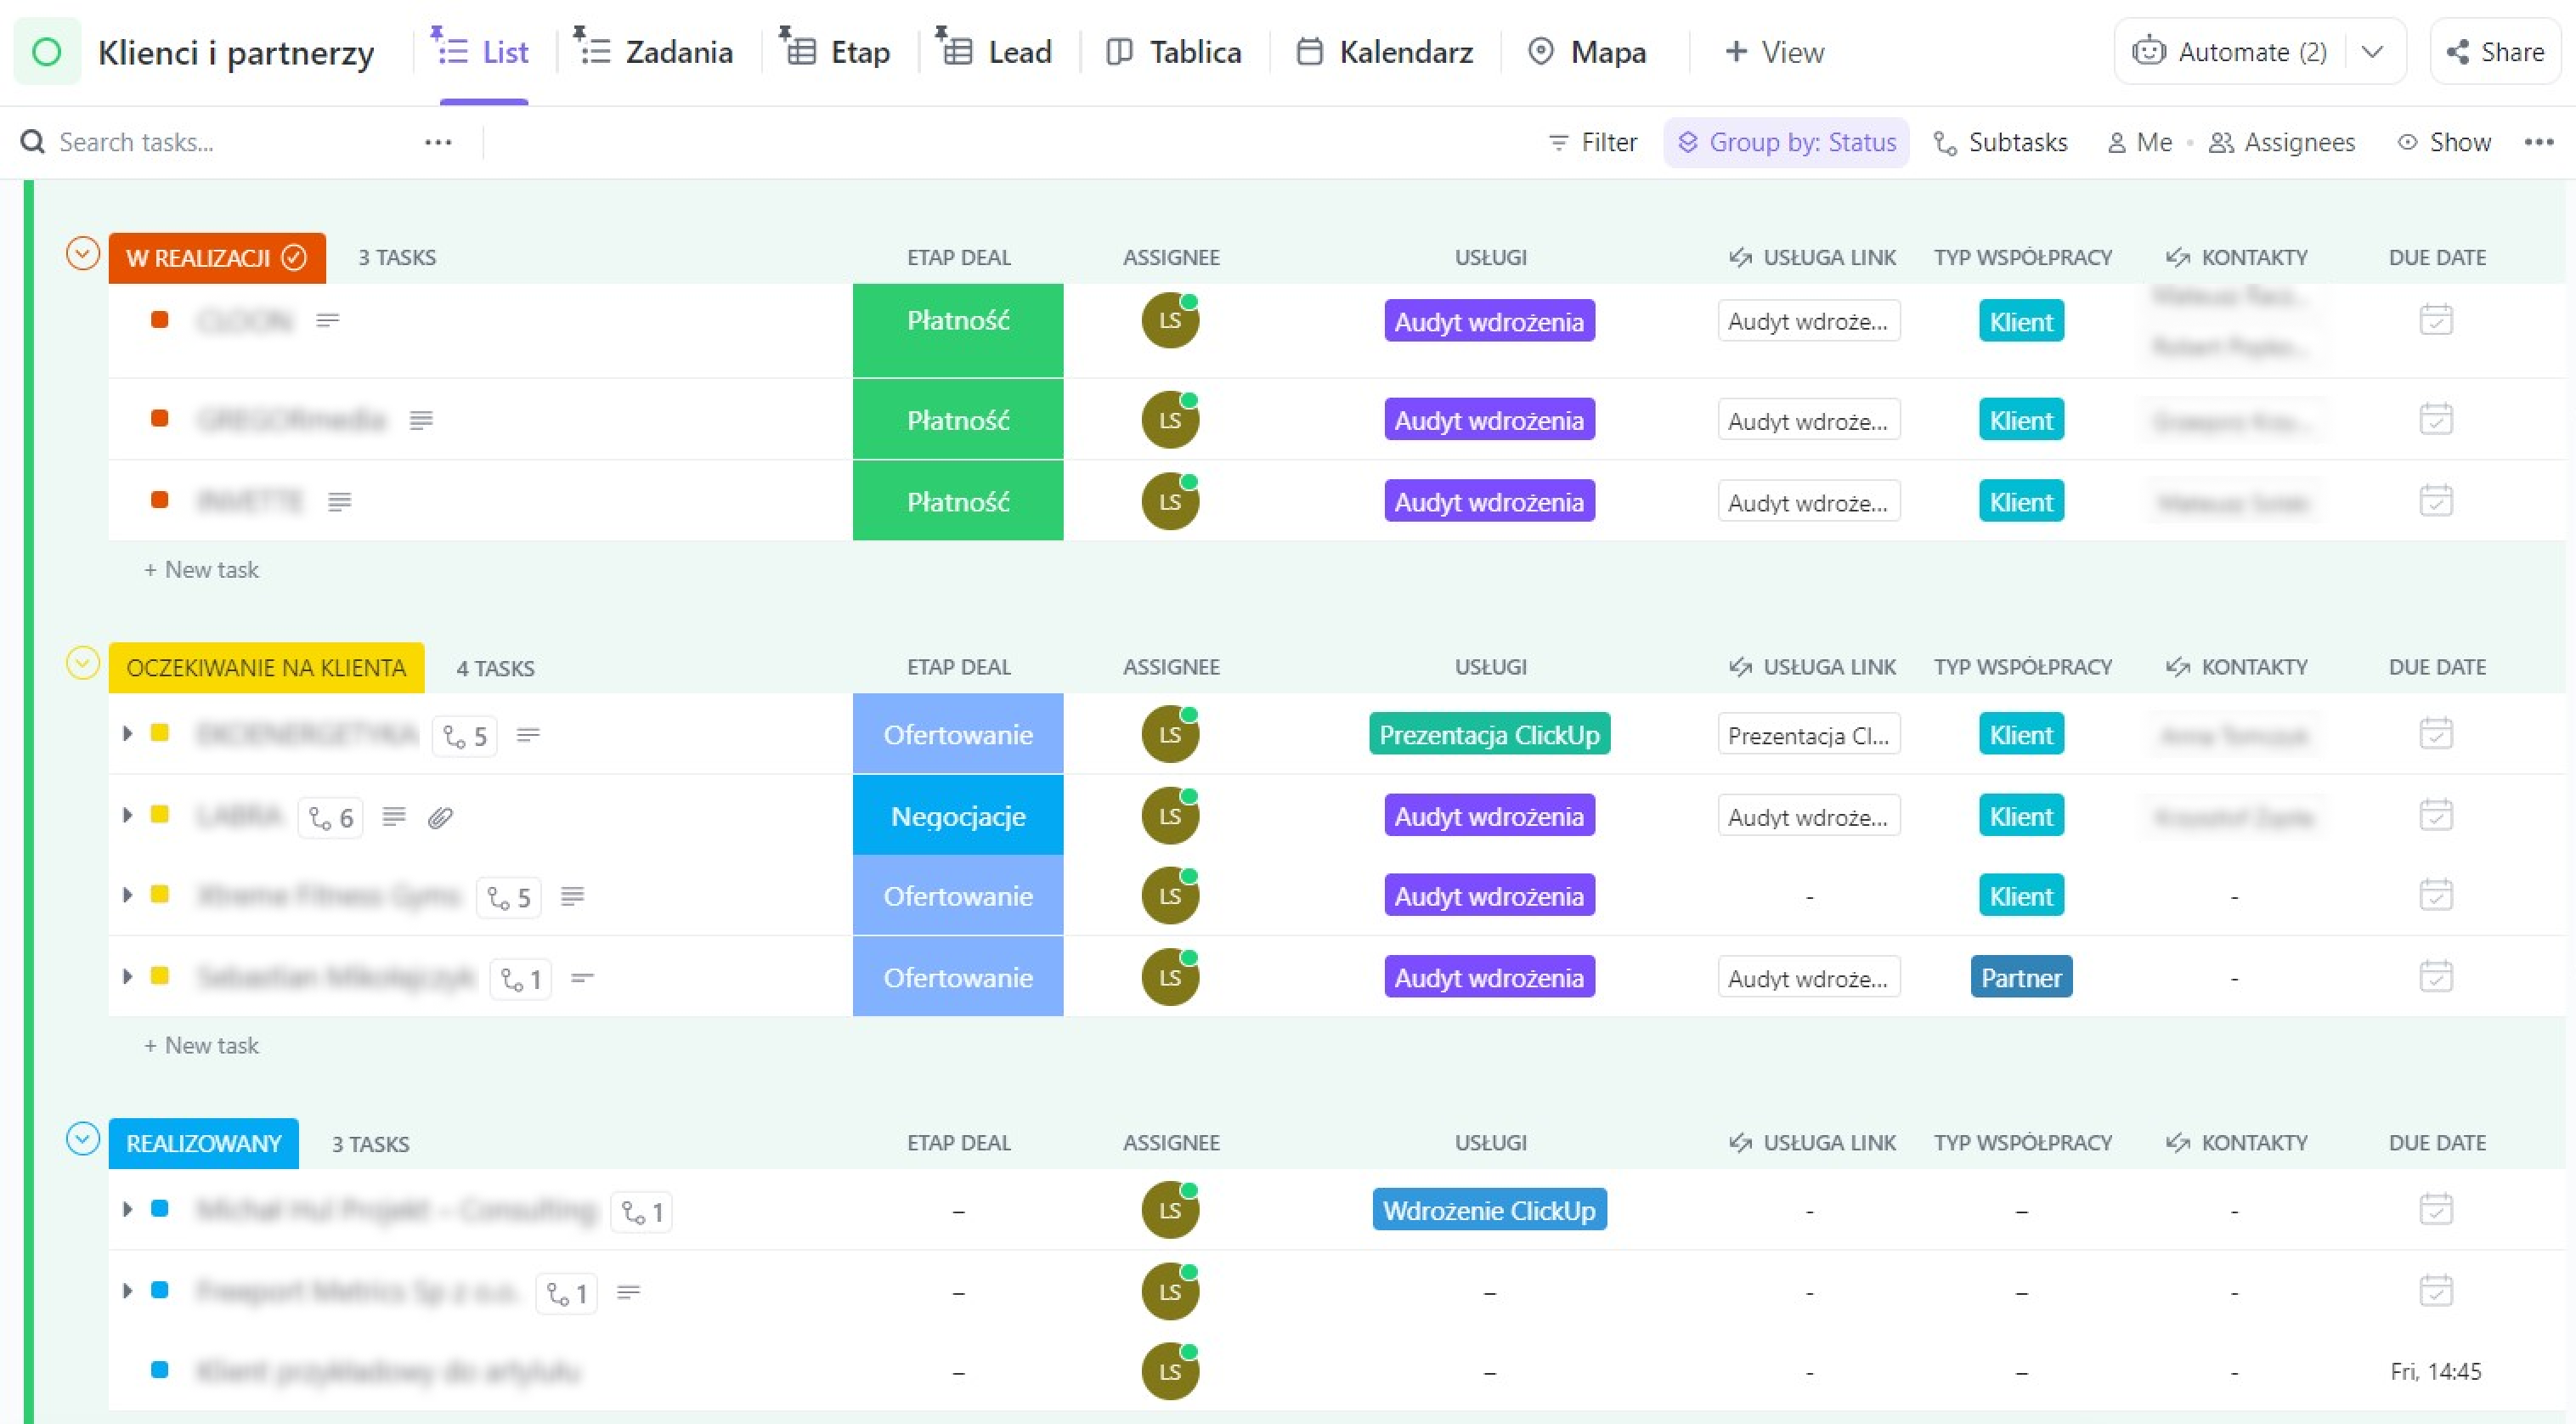Click the Negocjacje stage color cell
Screen dimensions: 2576x1424
(957, 815)
